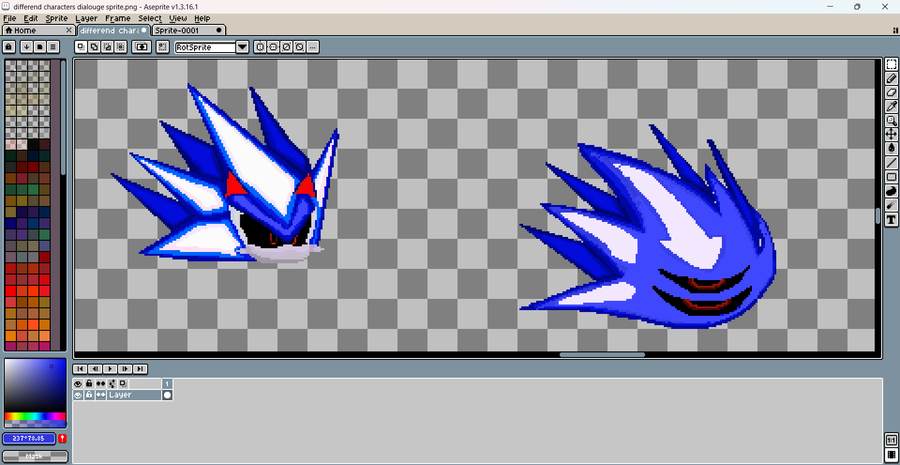900x465 pixels.
Task: Select the cel of Layer at frame 1
Action: pos(168,395)
